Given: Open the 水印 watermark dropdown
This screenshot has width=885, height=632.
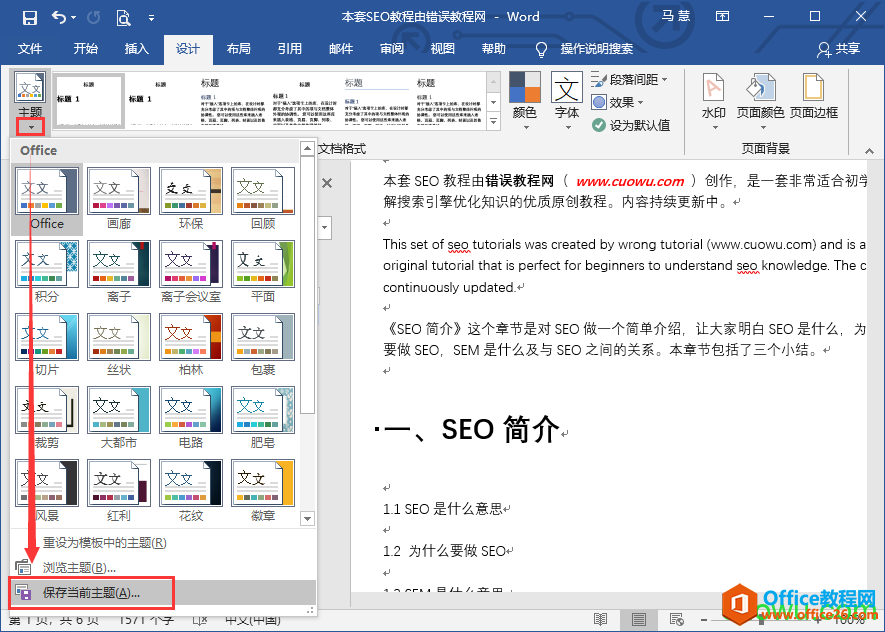Looking at the screenshot, I should (713, 101).
